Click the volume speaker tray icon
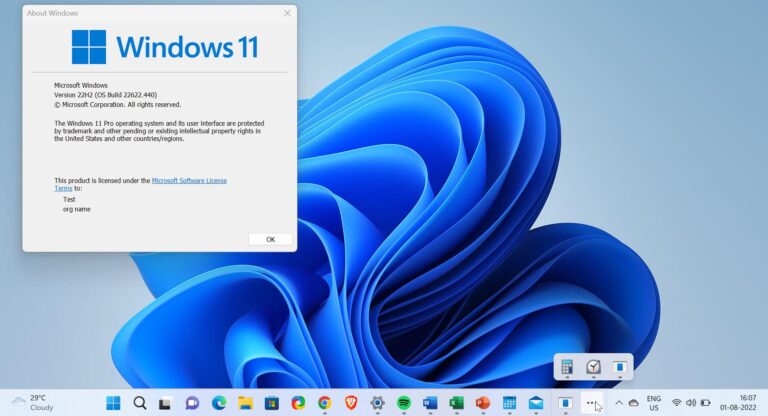This screenshot has height=416, width=768. tap(691, 403)
